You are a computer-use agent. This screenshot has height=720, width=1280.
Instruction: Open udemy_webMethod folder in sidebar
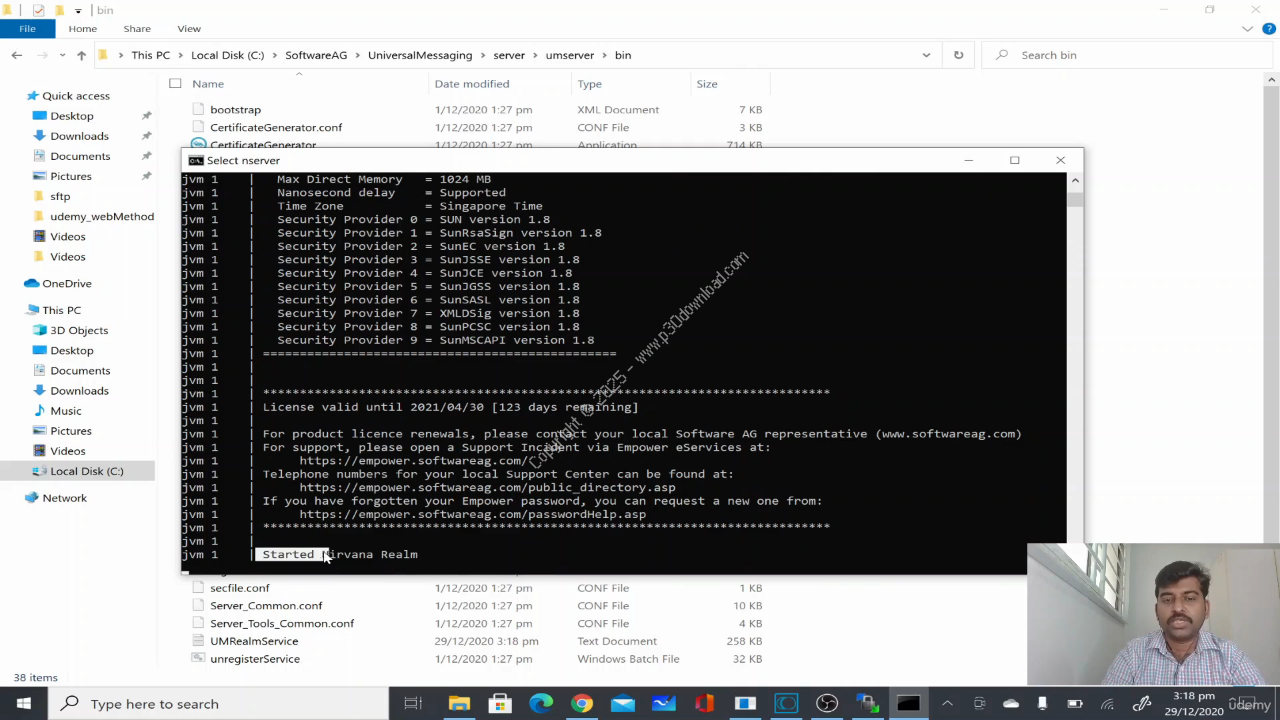(102, 216)
